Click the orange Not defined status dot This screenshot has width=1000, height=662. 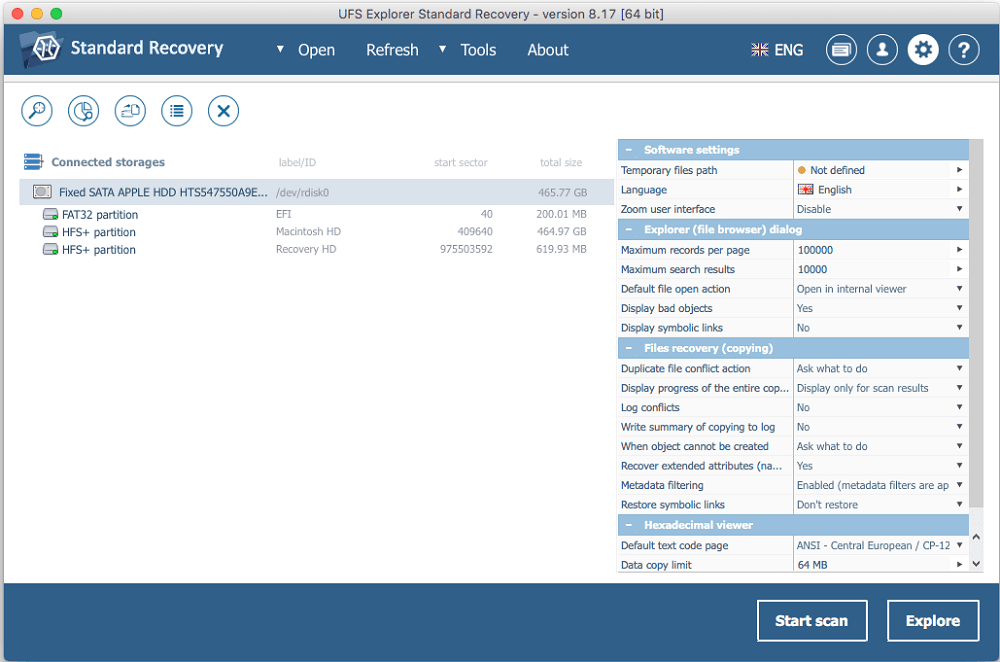point(802,170)
